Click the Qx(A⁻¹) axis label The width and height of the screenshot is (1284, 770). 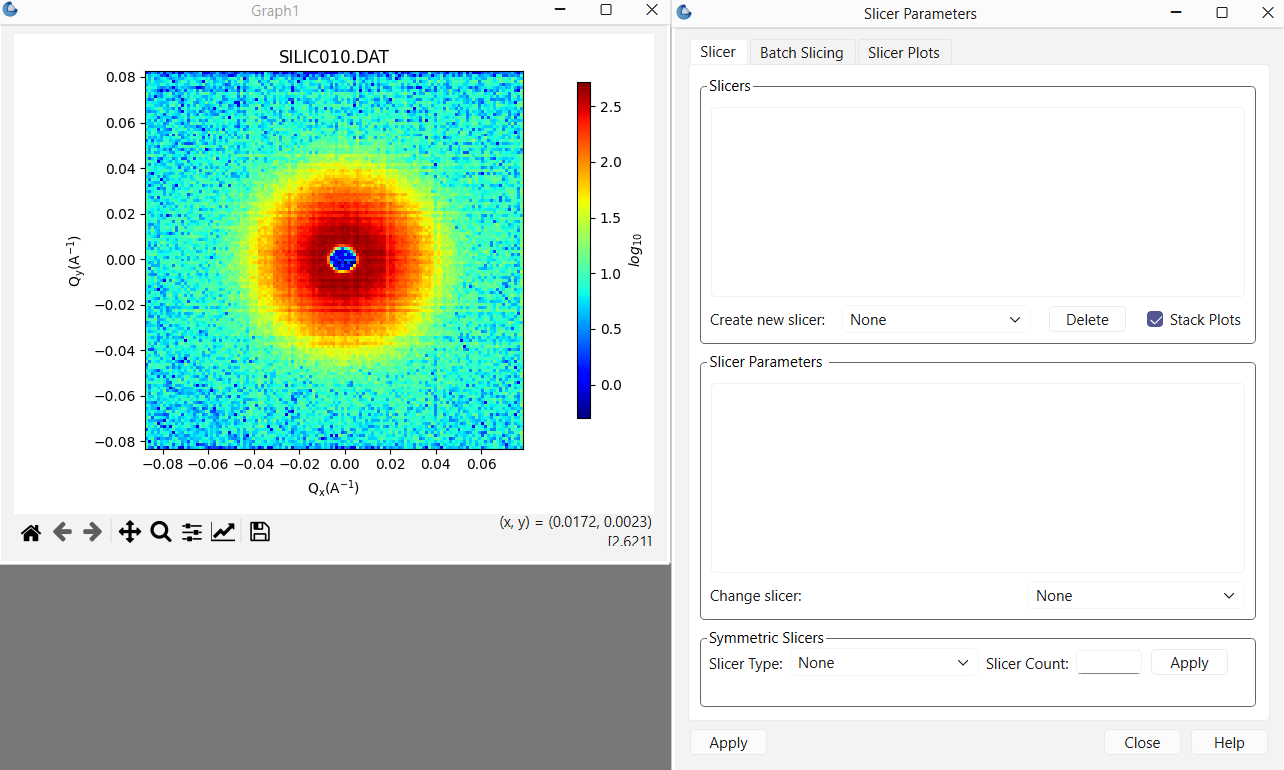pos(334,488)
